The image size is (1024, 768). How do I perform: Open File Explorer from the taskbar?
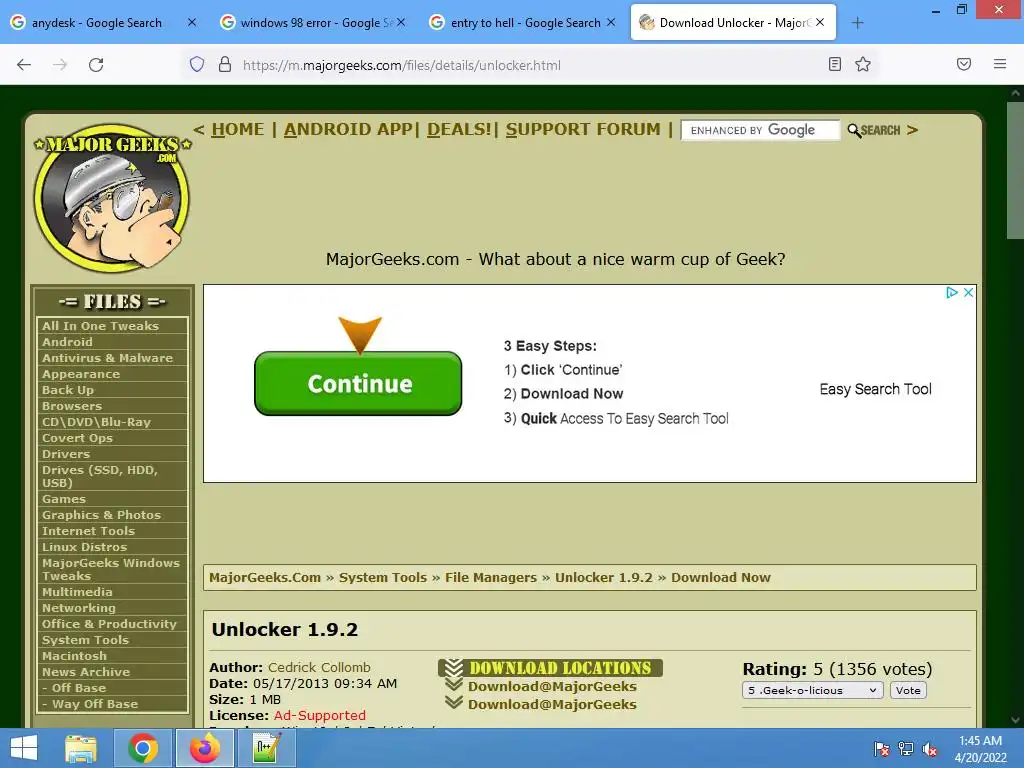tap(81, 748)
